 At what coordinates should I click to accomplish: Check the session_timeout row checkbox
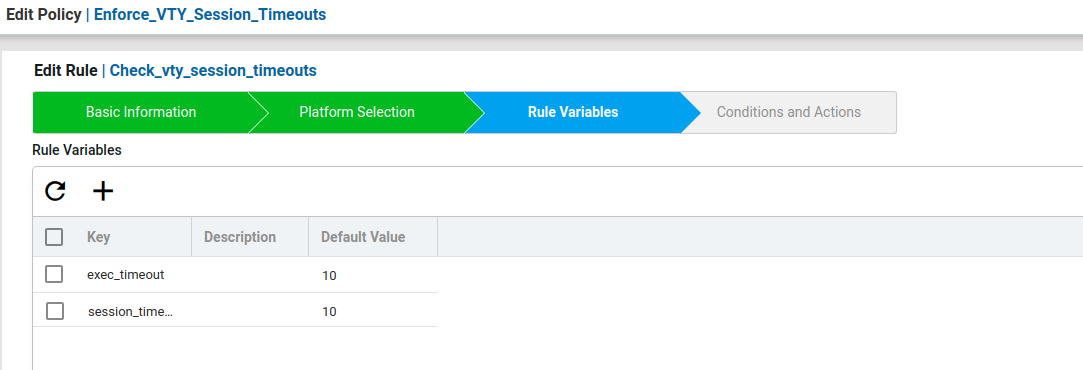click(x=55, y=311)
